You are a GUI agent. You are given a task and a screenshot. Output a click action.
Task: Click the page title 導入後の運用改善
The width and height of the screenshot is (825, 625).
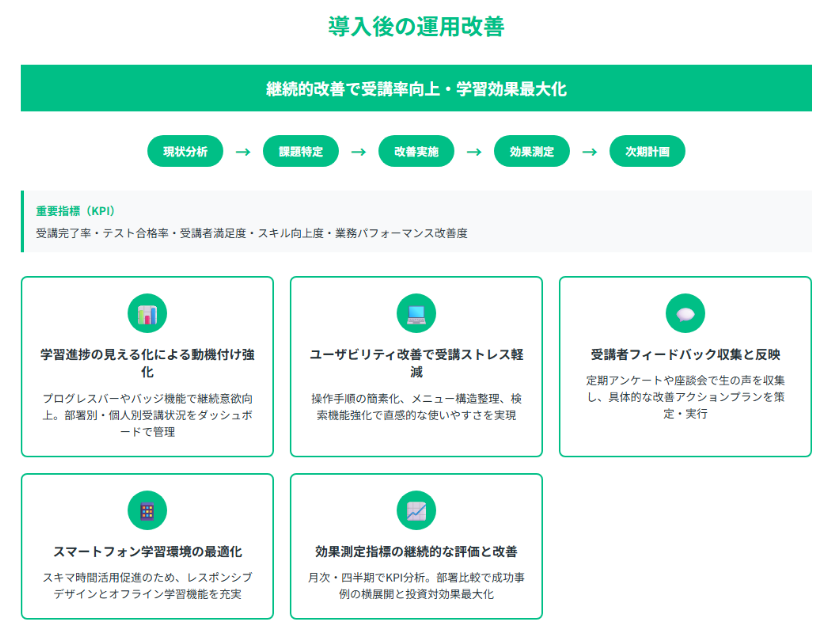pos(416,27)
